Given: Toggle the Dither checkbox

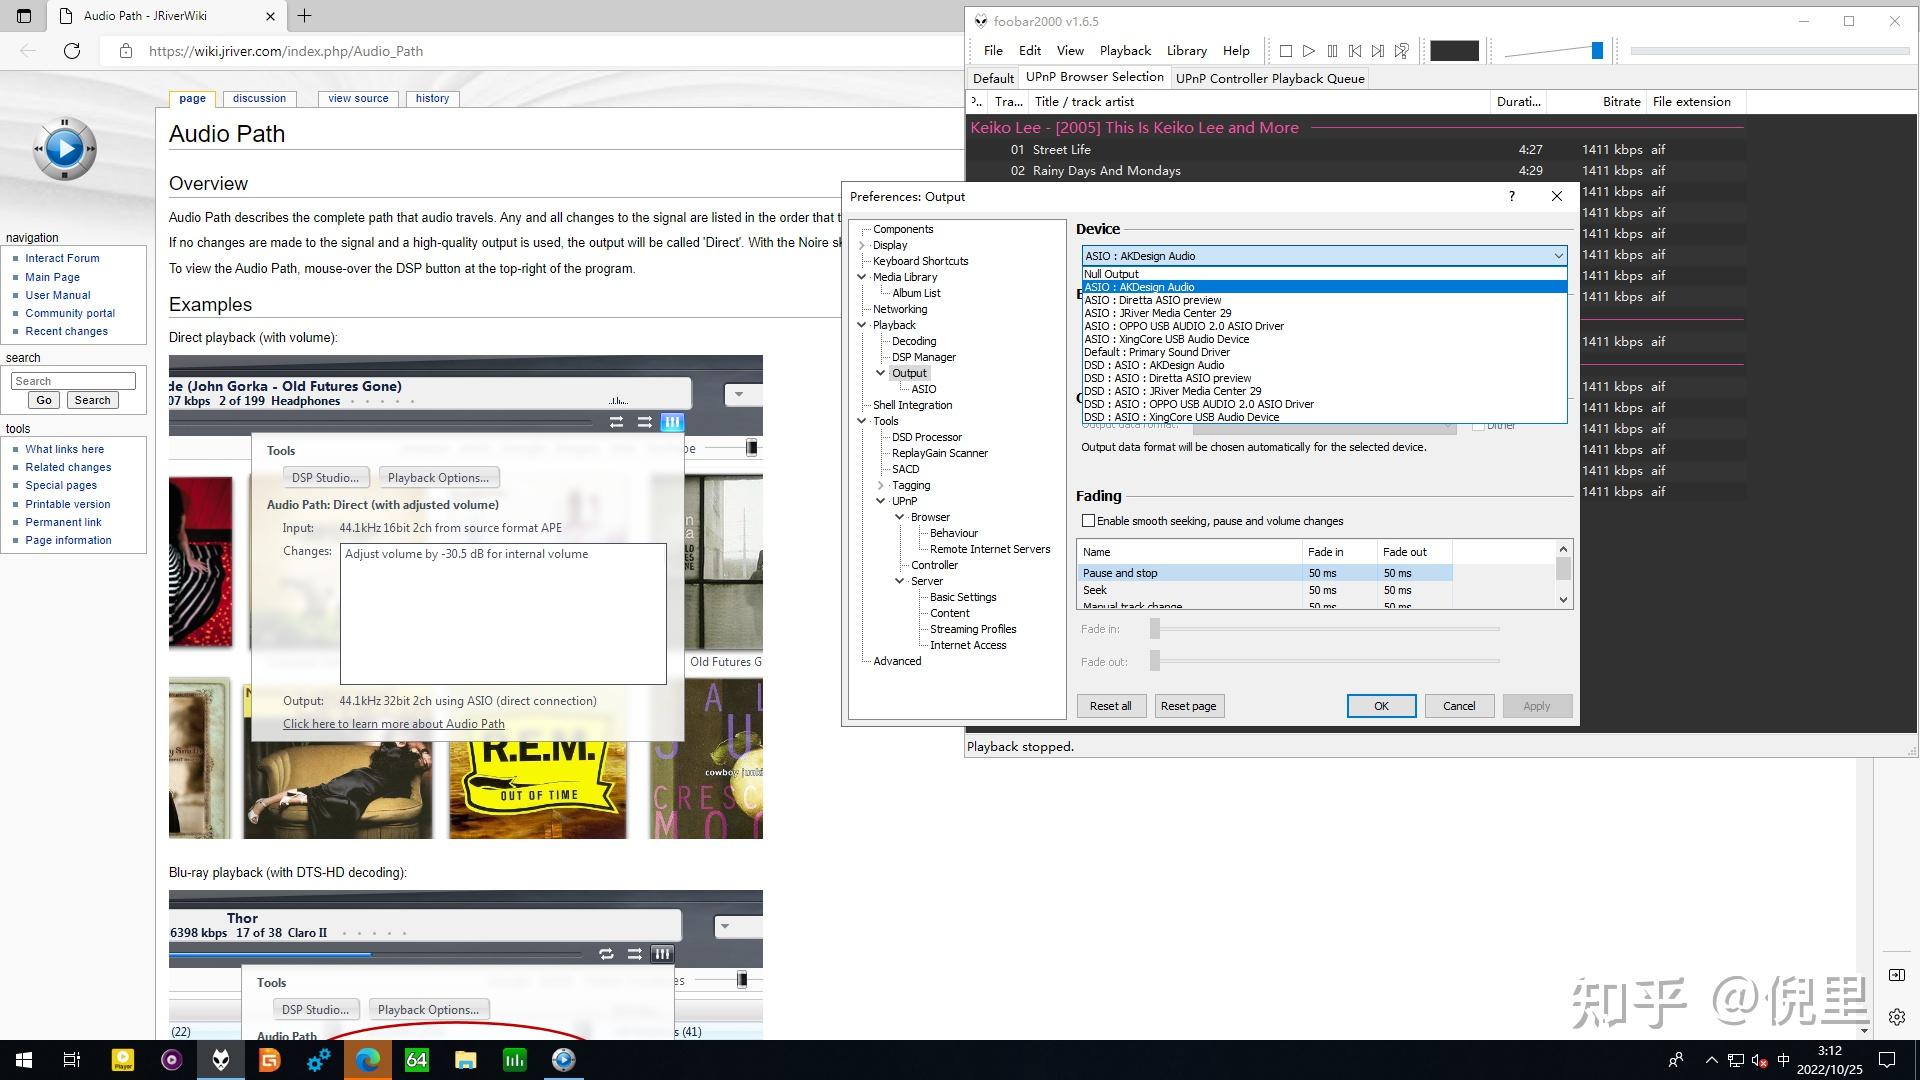Looking at the screenshot, I should pyautogui.click(x=1478, y=426).
